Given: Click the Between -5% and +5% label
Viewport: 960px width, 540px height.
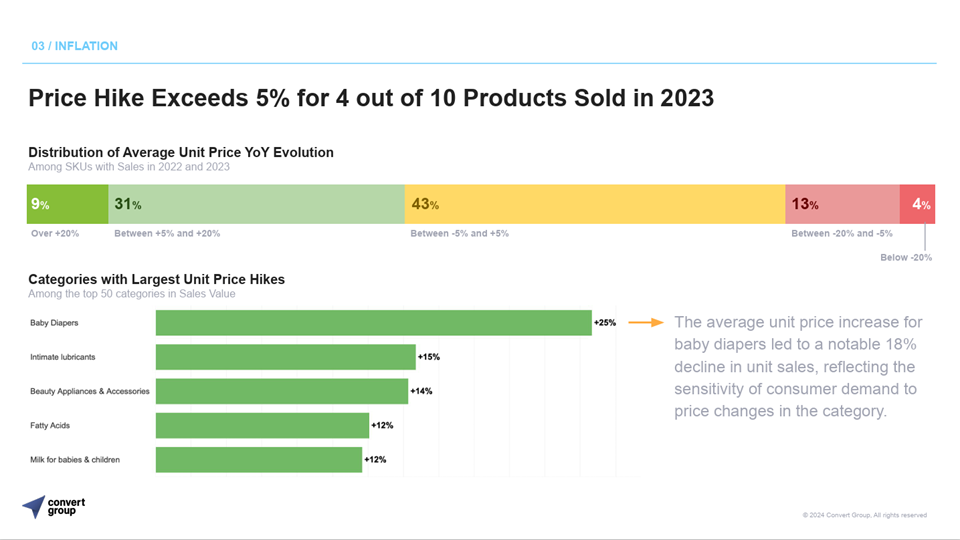Looking at the screenshot, I should click(459, 233).
